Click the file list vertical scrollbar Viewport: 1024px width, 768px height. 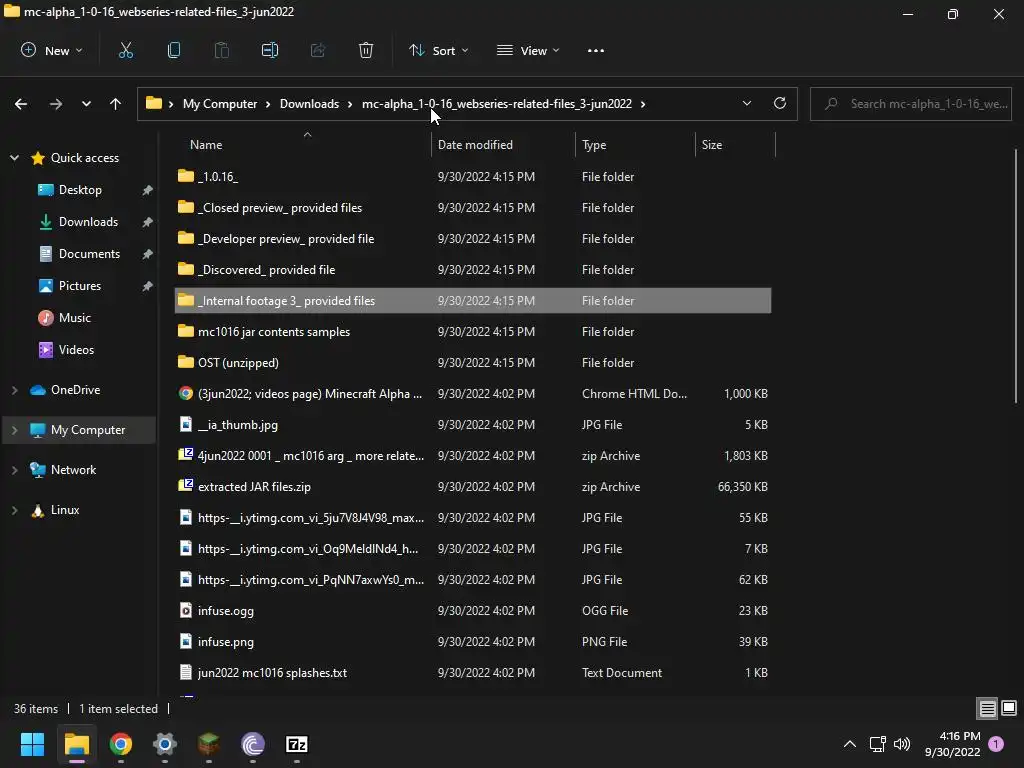pyautogui.click(x=1016, y=278)
